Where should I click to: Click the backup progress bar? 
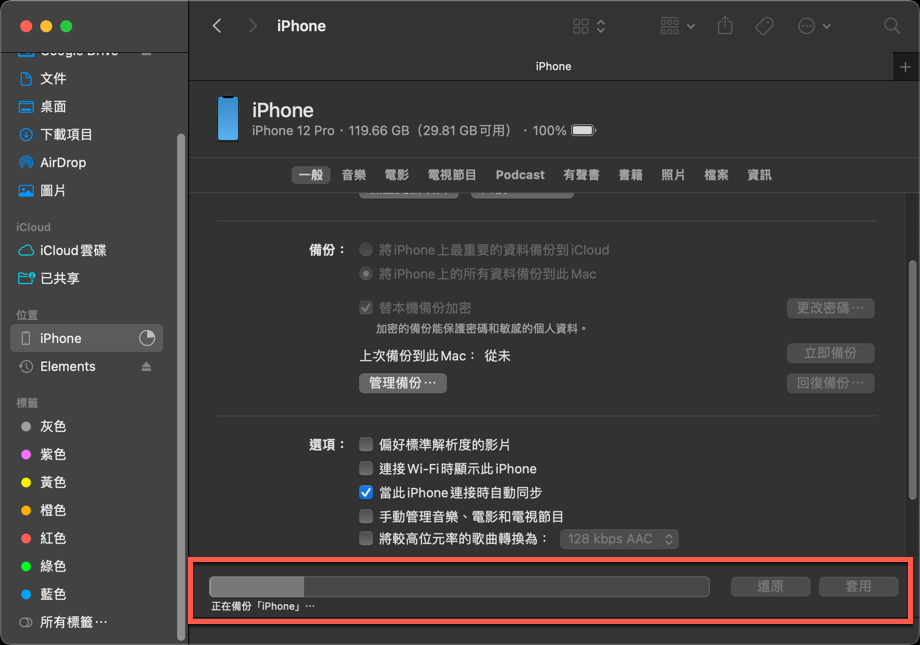(459, 586)
